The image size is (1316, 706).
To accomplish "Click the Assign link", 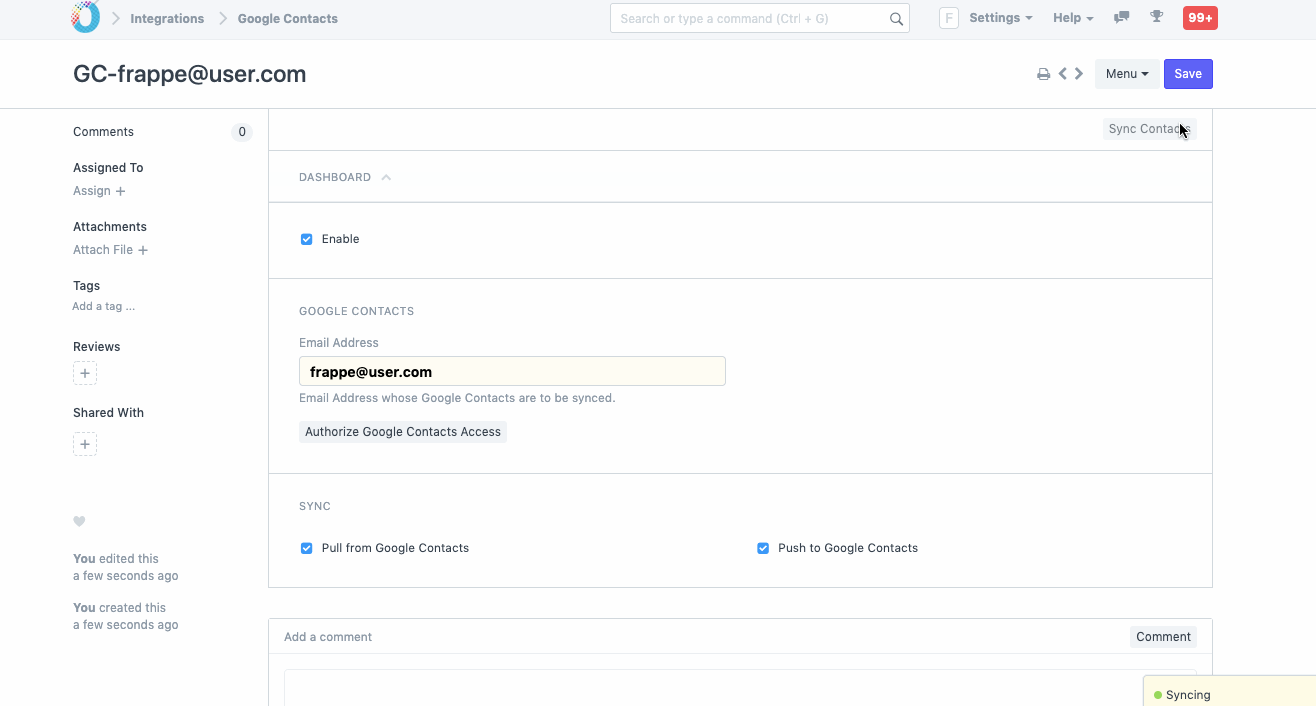I will click(92, 191).
